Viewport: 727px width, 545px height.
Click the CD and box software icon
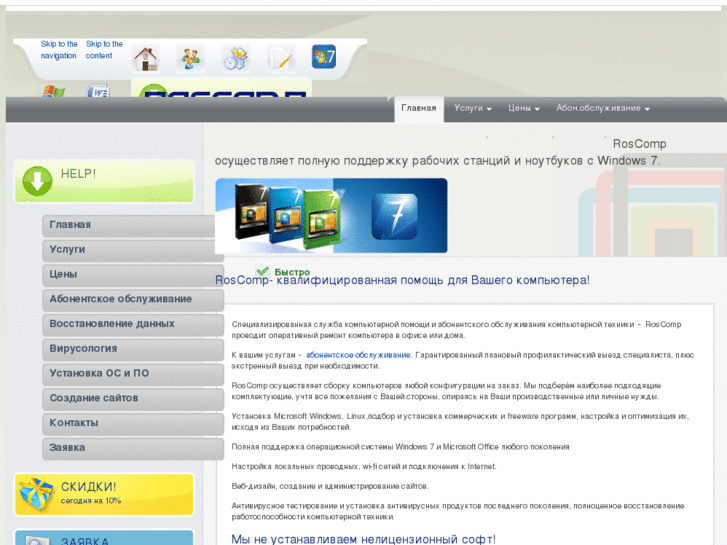(236, 59)
